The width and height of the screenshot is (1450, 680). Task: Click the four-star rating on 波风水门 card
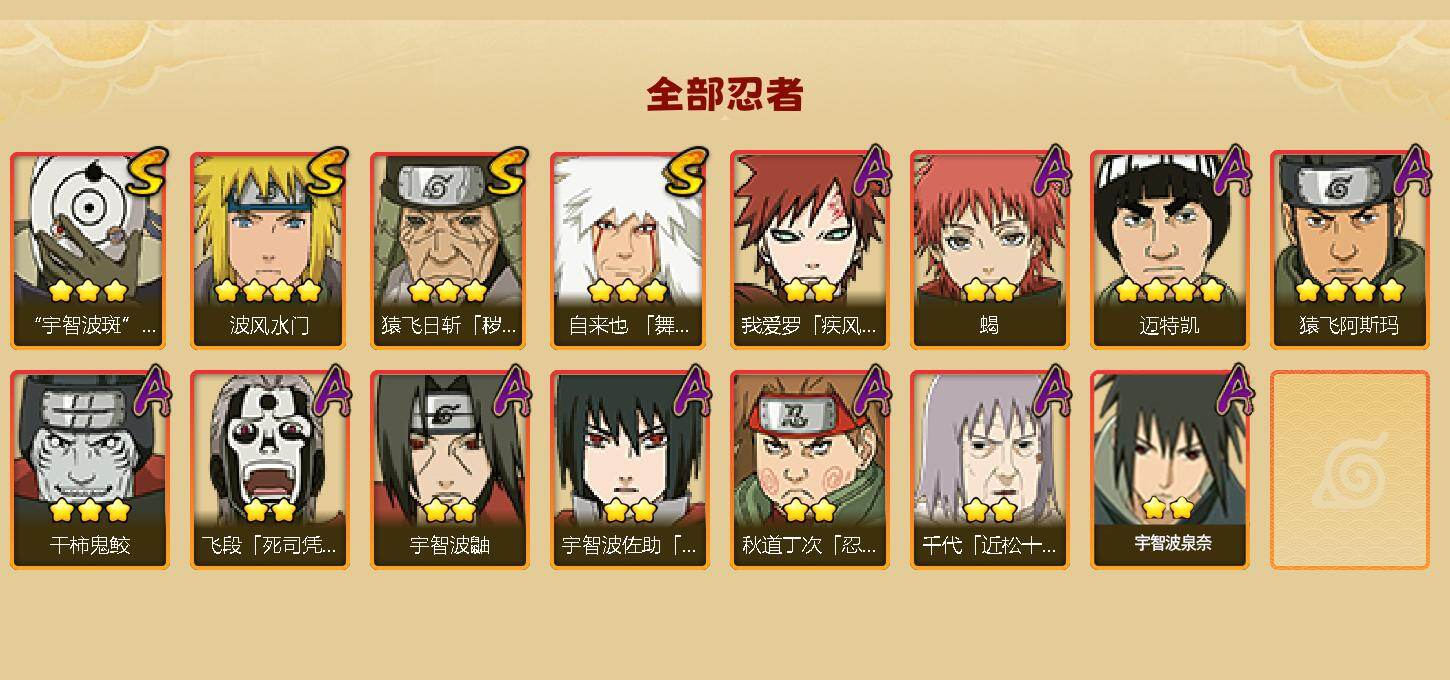(268, 291)
